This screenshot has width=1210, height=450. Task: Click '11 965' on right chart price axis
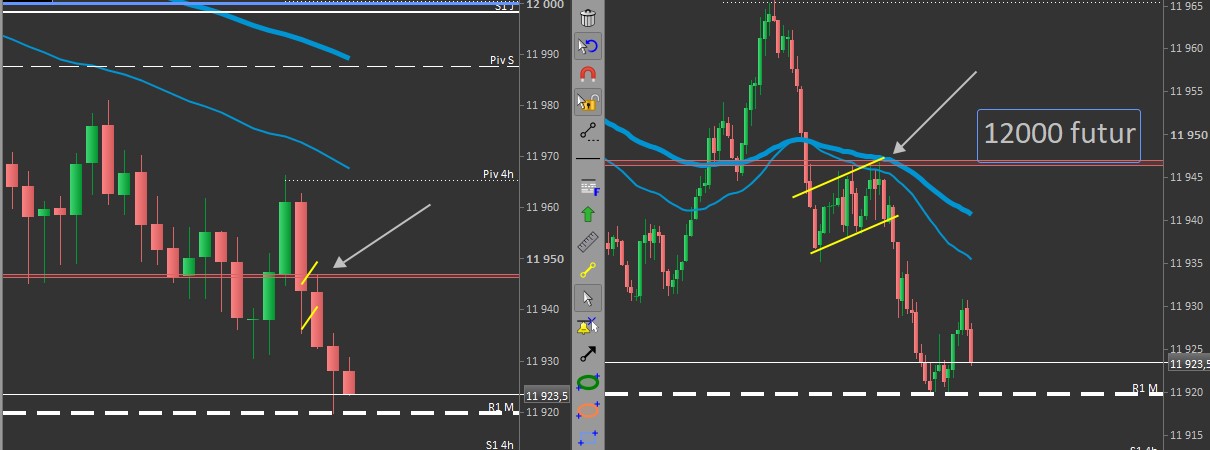pos(1188,6)
